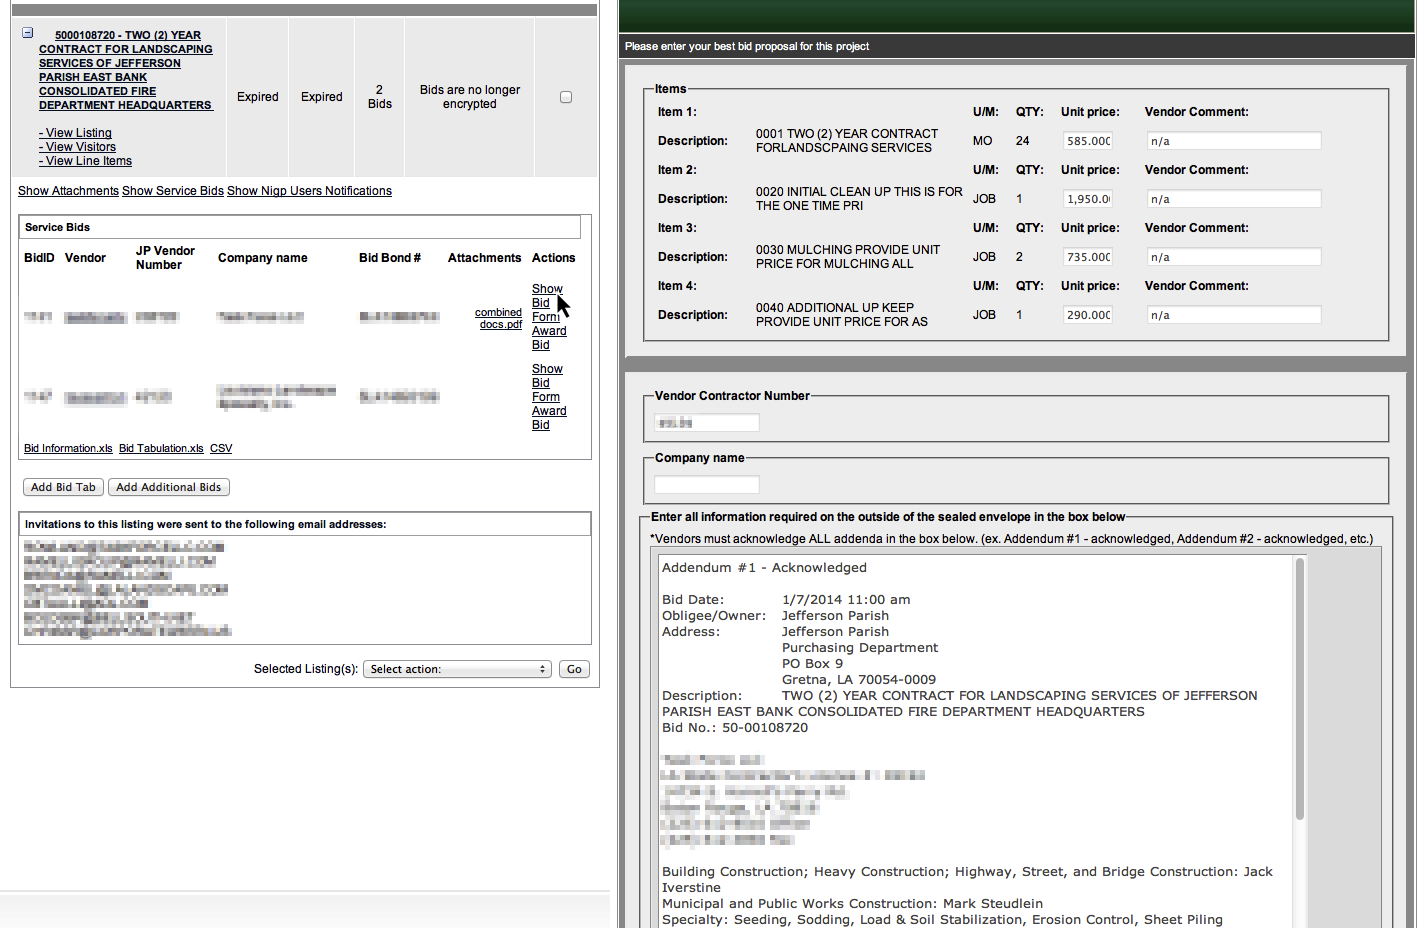This screenshot has width=1426, height=928.
Task: Click the Attachments column header
Action: [x=484, y=258]
